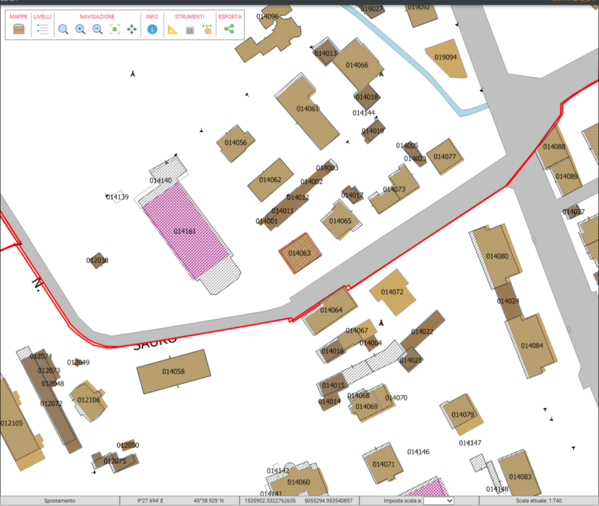Click building 014080 on the map
The height and width of the screenshot is (506, 599).
pos(496,256)
